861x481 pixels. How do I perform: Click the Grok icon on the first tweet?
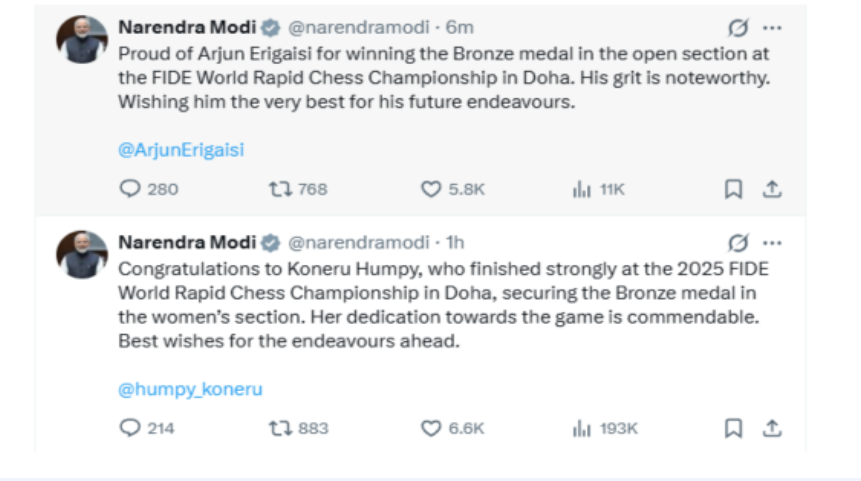click(738, 27)
